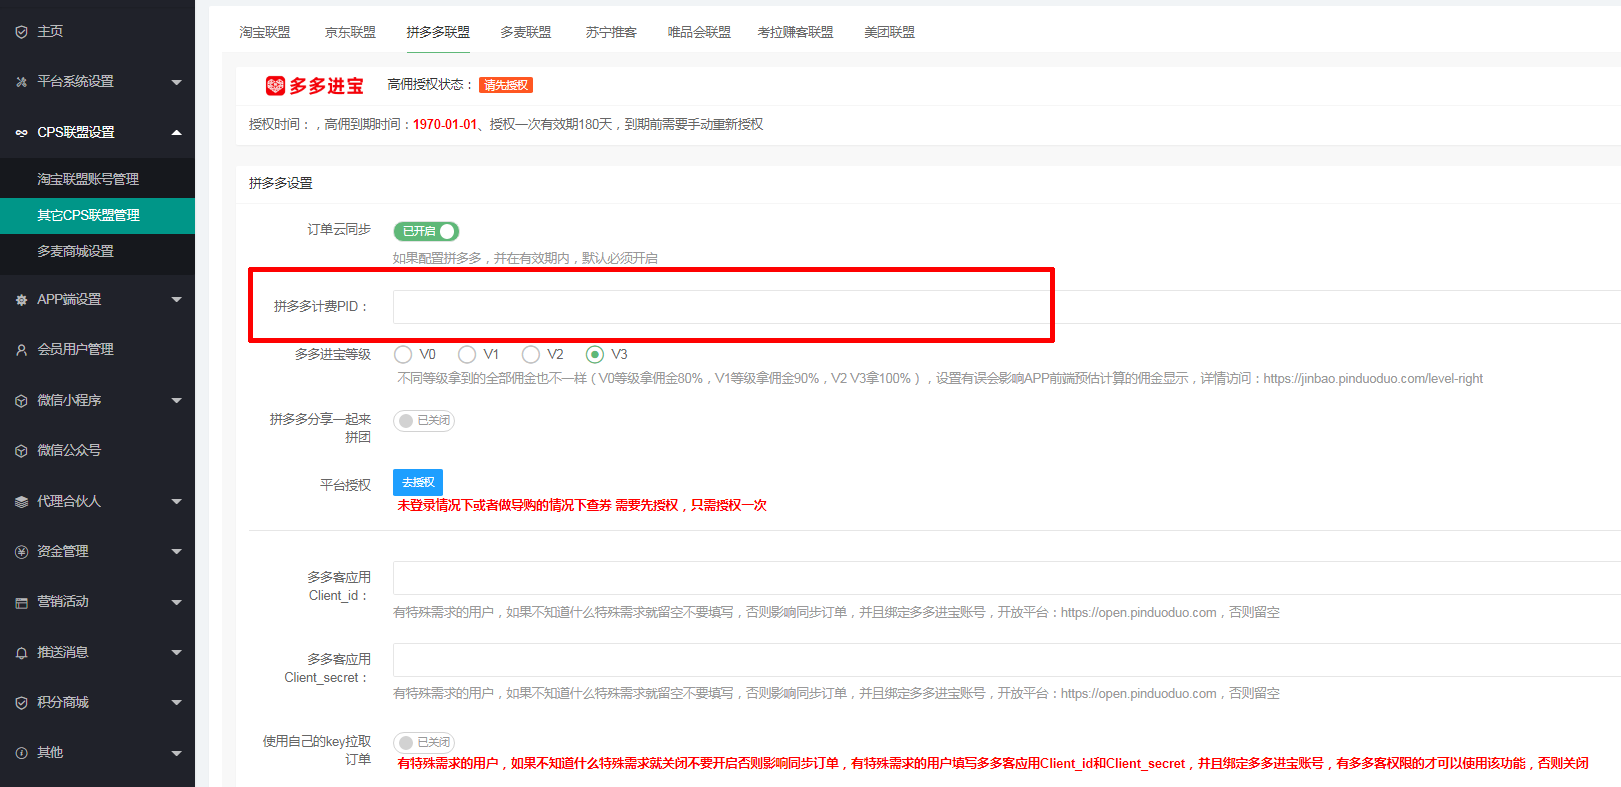Viewport: 1621px width, 787px height.
Task: Expand the 微信小程序 menu arrow
Action: click(177, 401)
